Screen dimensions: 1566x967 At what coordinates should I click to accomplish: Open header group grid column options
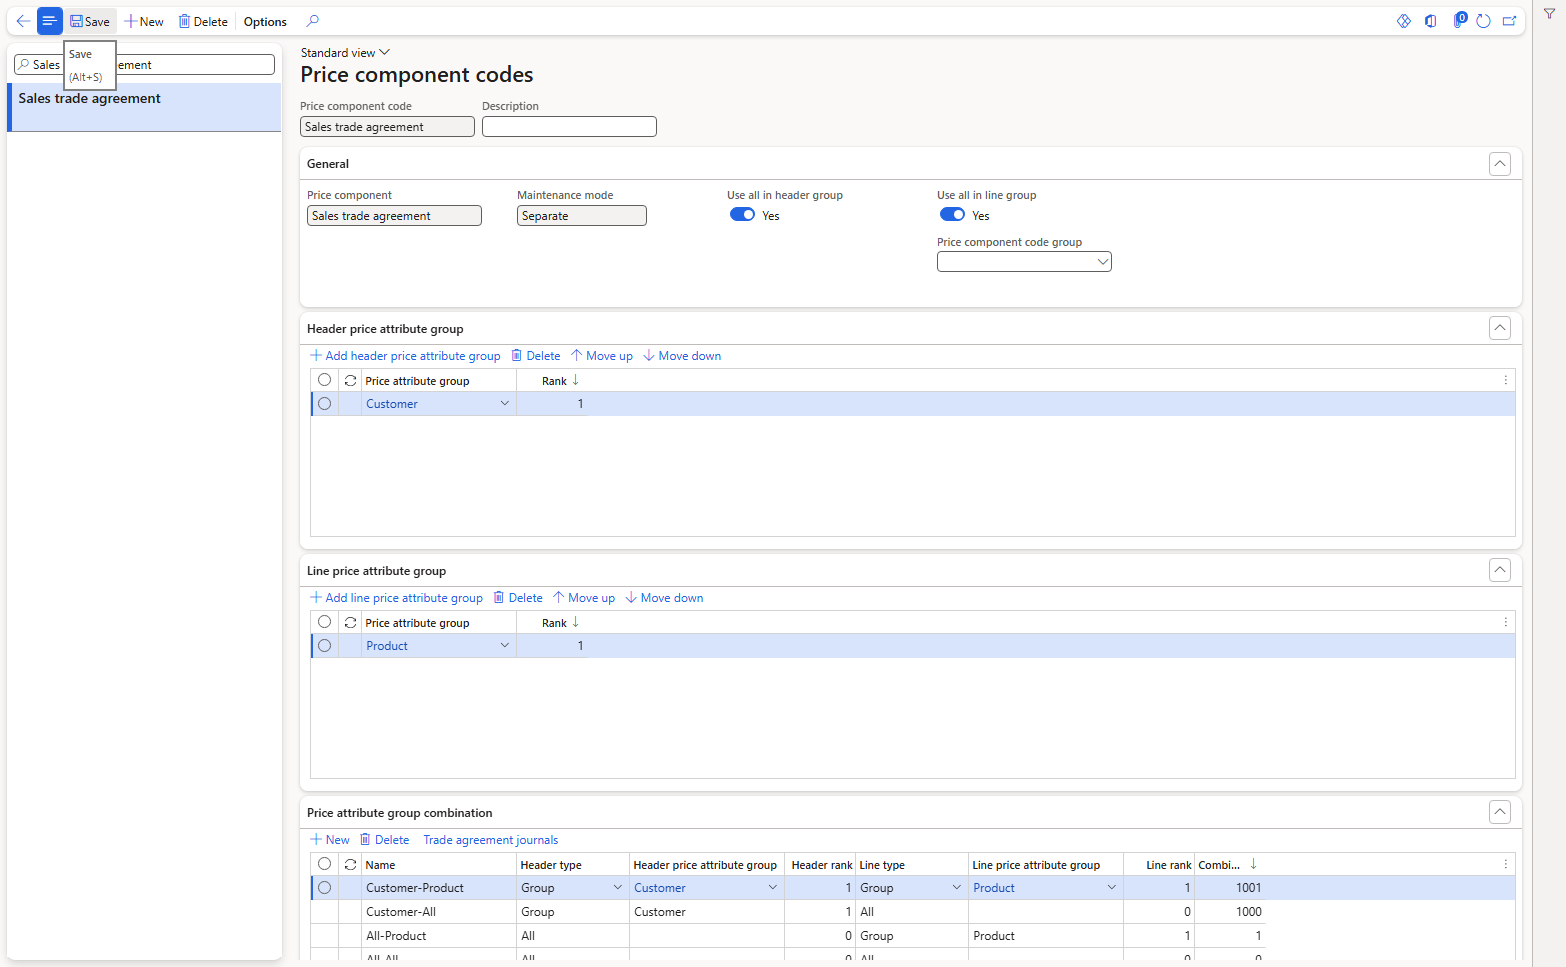(x=1505, y=380)
